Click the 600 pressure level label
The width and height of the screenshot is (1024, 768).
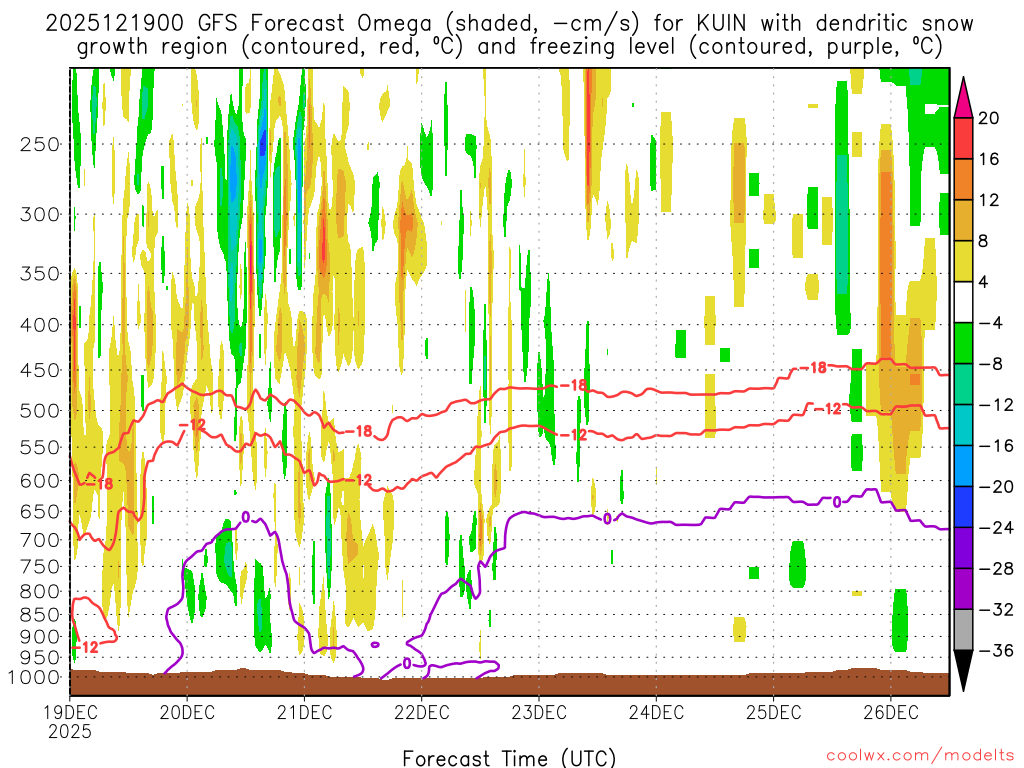pos(40,481)
